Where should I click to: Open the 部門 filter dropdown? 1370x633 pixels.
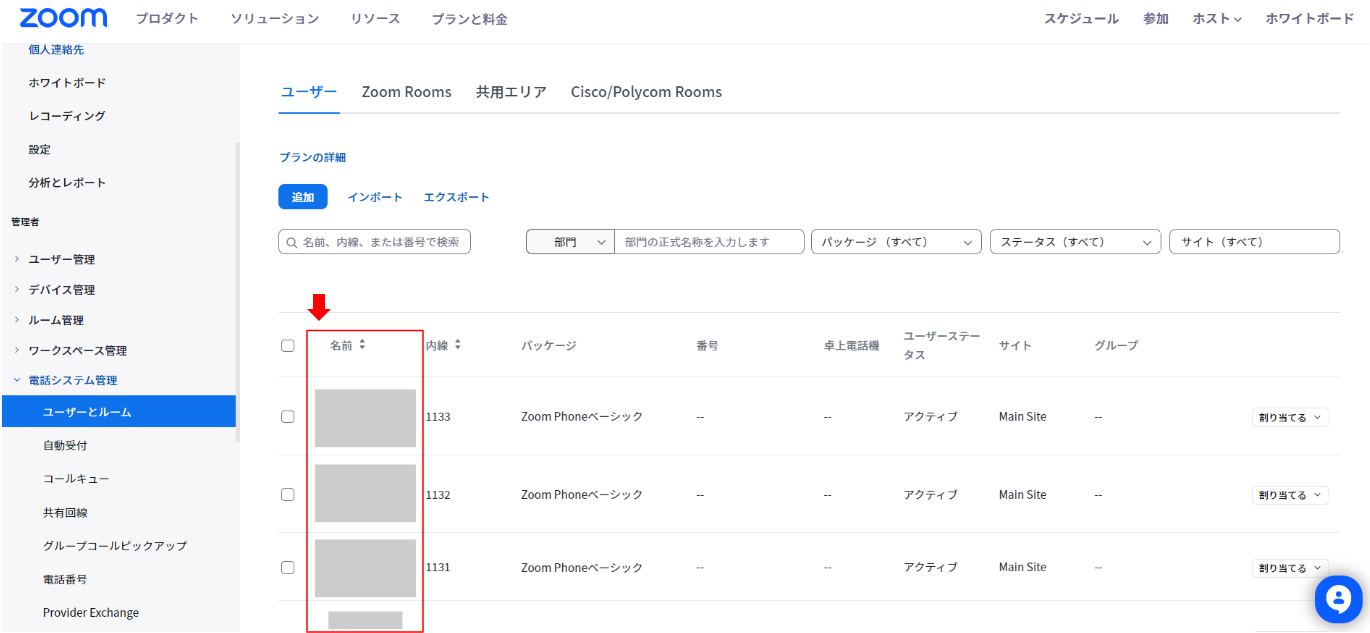coord(570,242)
